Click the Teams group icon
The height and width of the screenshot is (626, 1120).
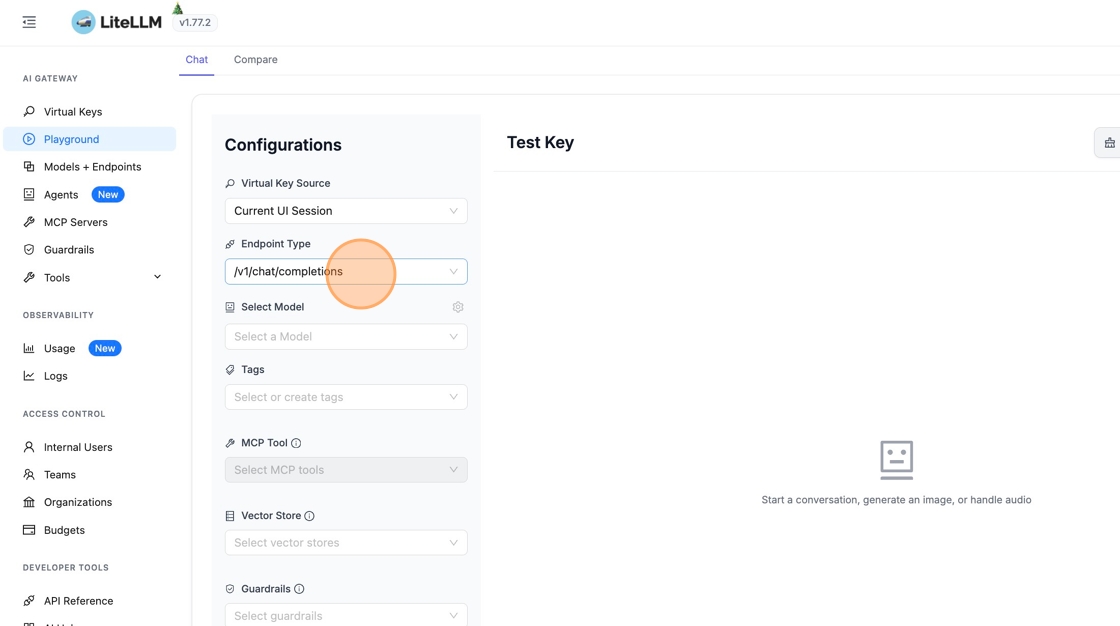[x=29, y=475]
